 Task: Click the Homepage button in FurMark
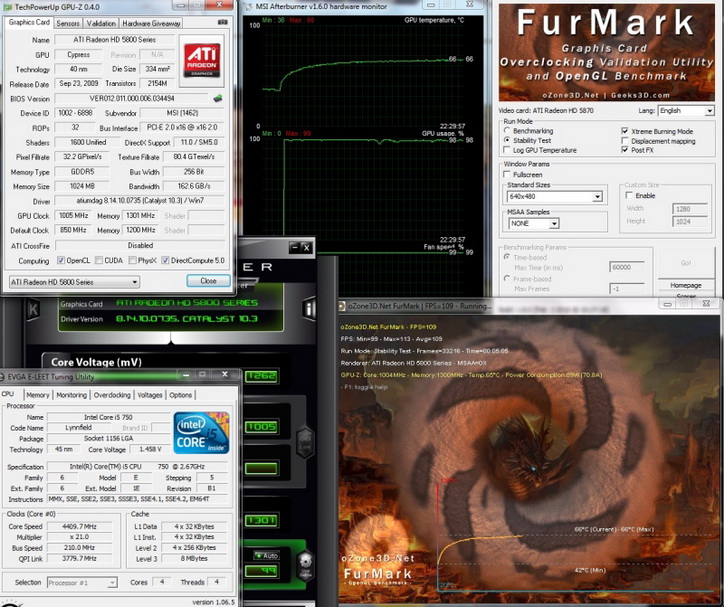[x=686, y=285]
